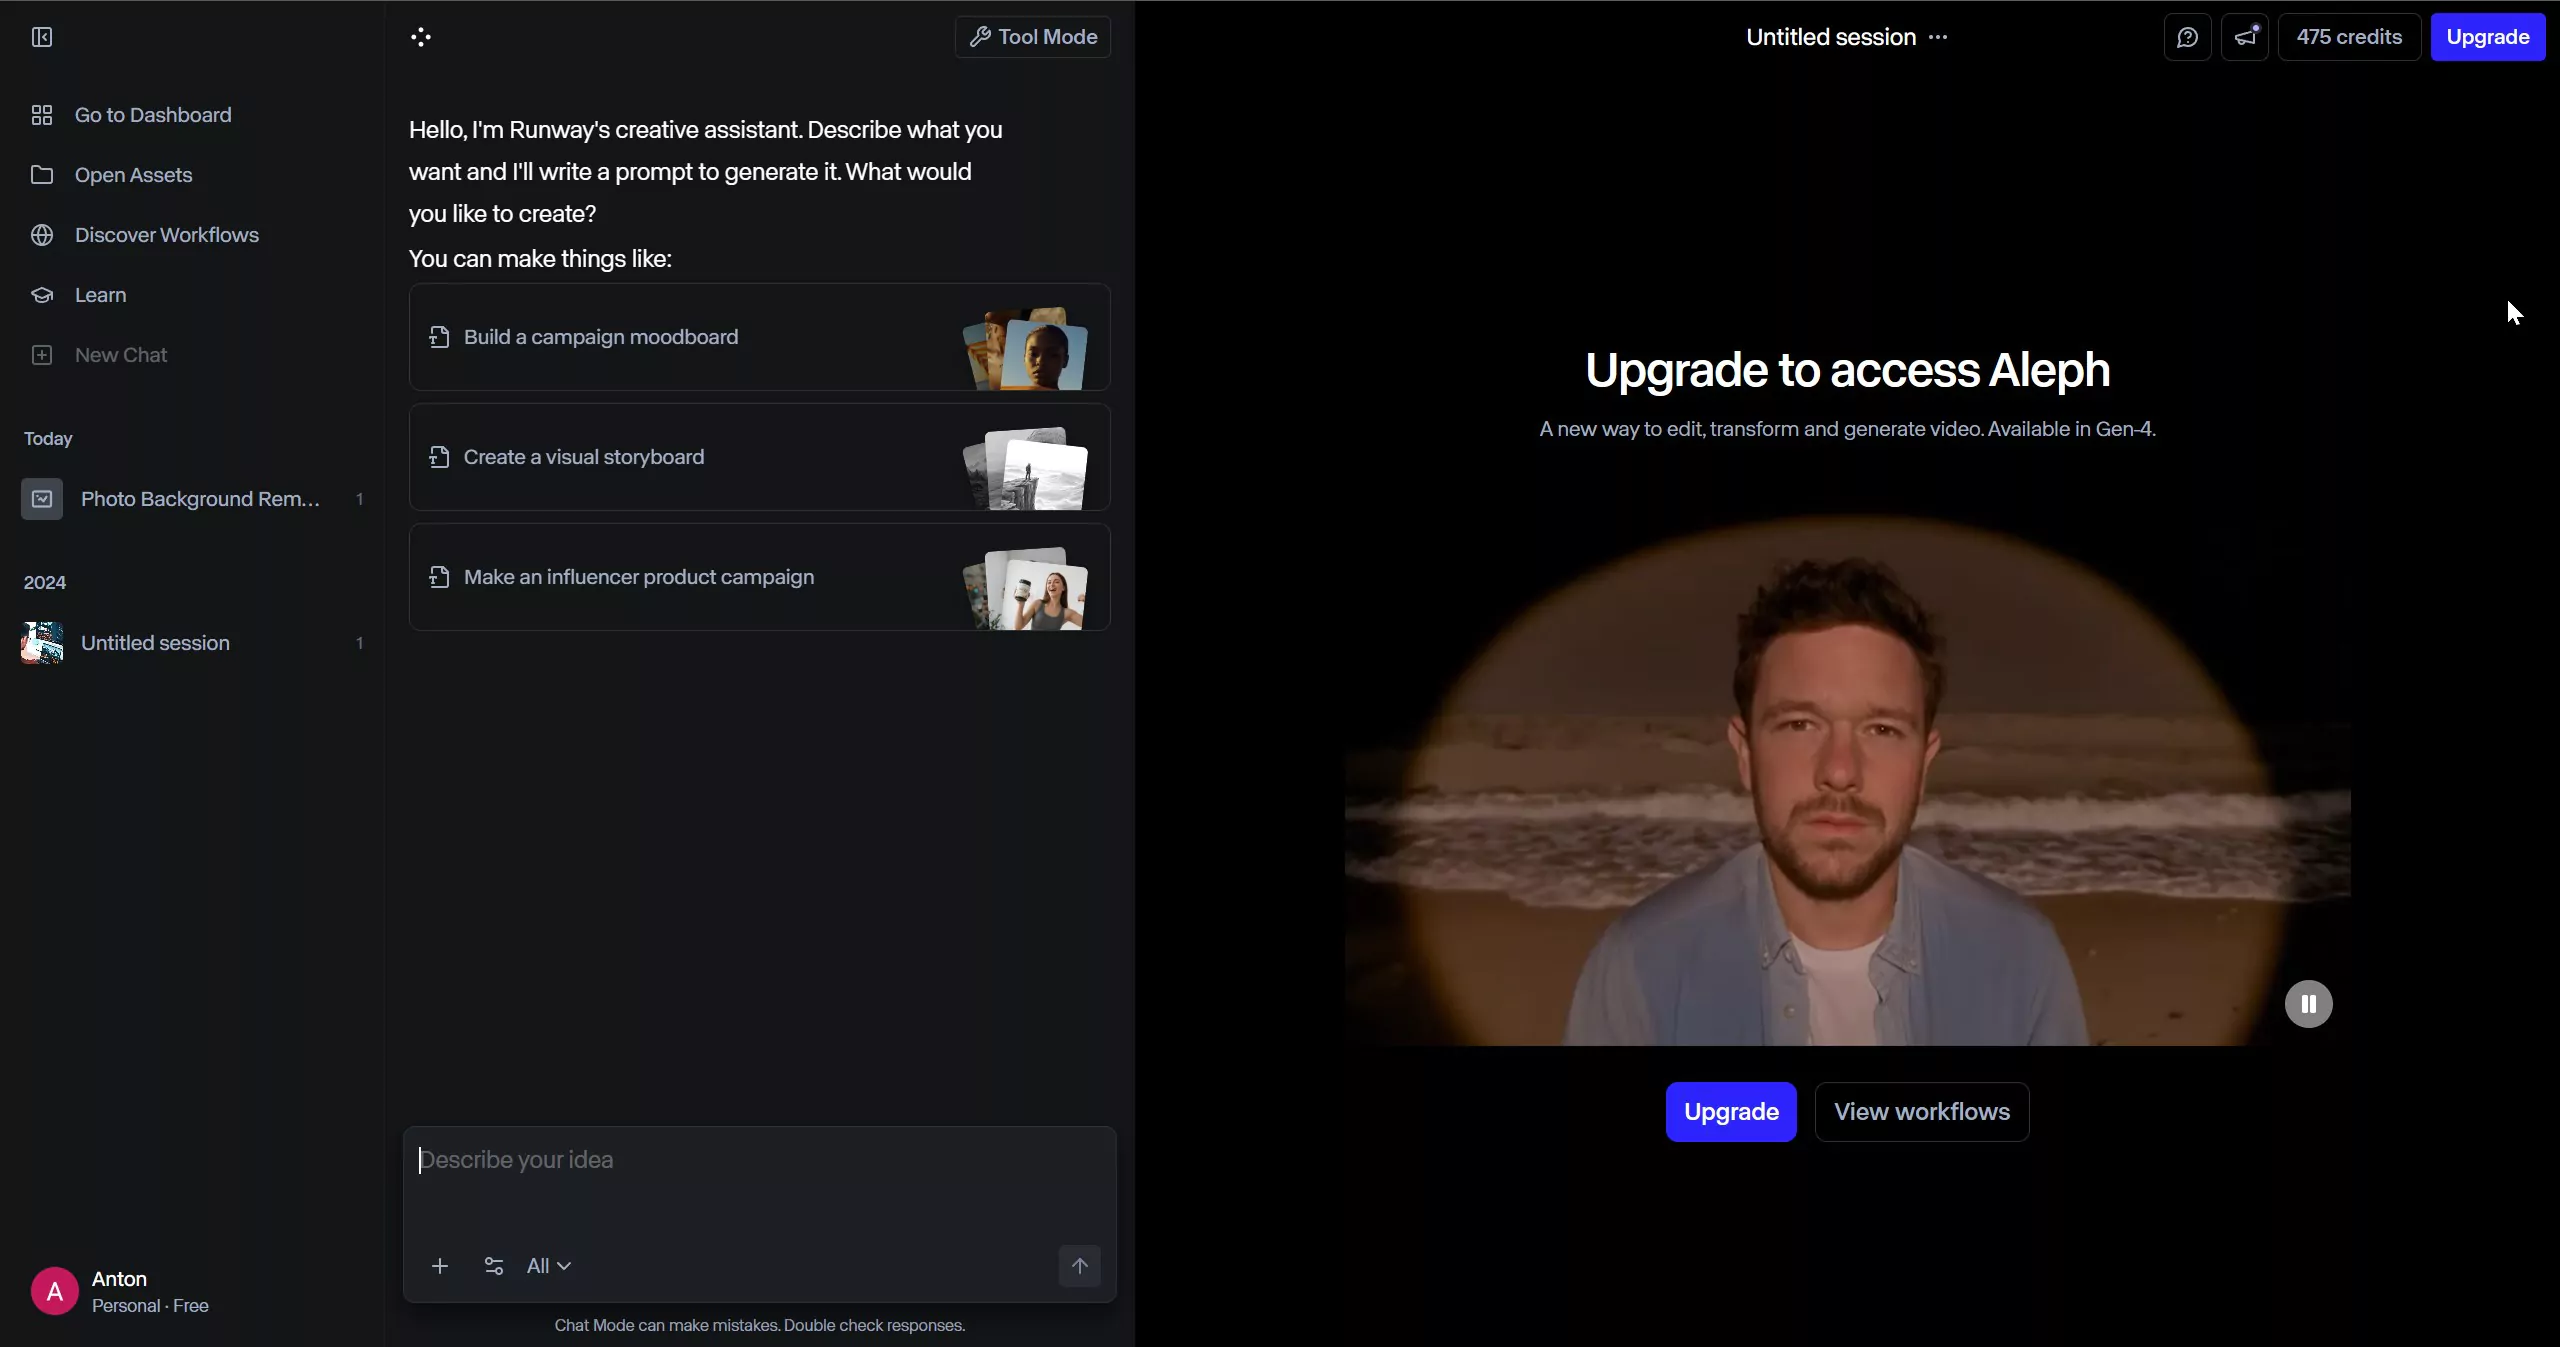Image resolution: width=2560 pixels, height=1347 pixels.
Task: Click the Learn graduation cap icon
Action: tap(42, 295)
